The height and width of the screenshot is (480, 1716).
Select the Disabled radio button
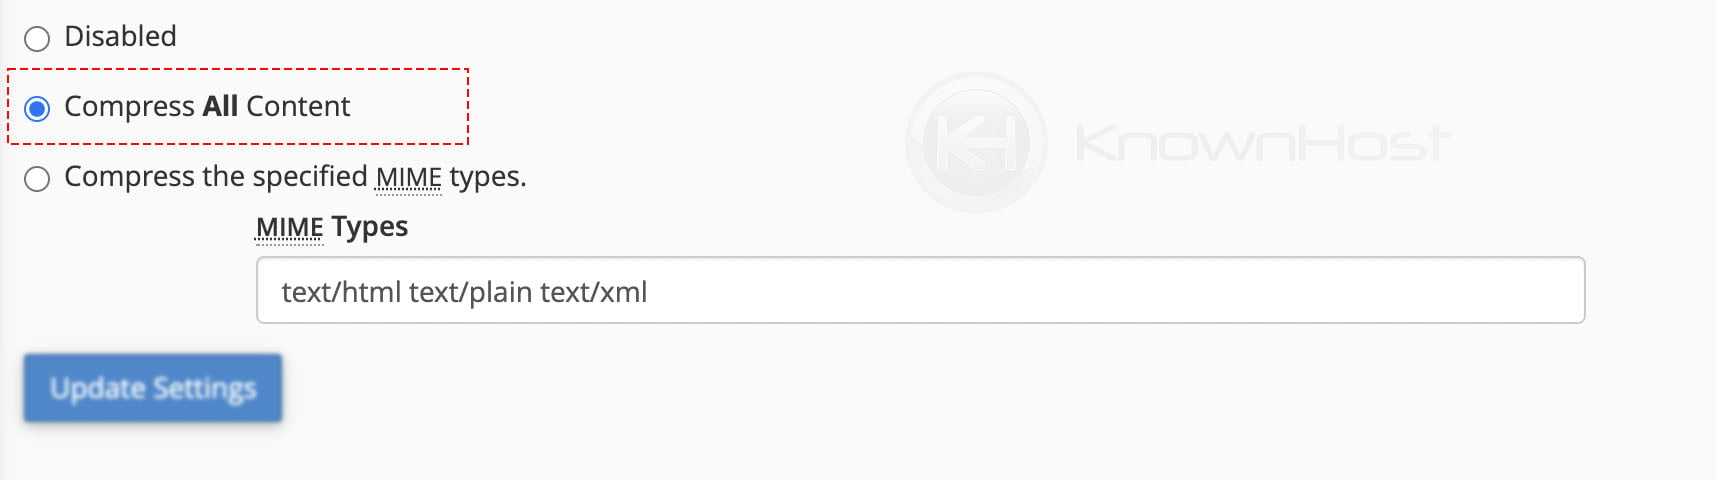pyautogui.click(x=37, y=39)
